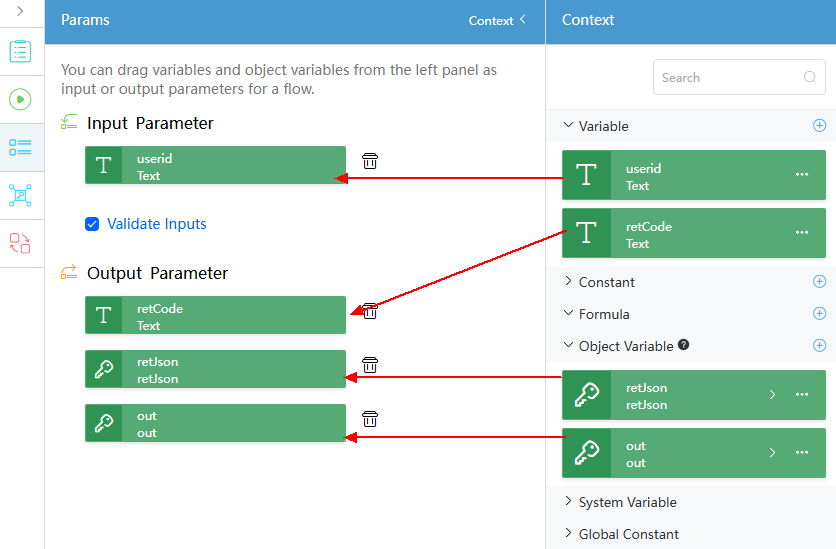Remove the out output parameter
Viewport: 836px width, 549px height.
click(369, 419)
